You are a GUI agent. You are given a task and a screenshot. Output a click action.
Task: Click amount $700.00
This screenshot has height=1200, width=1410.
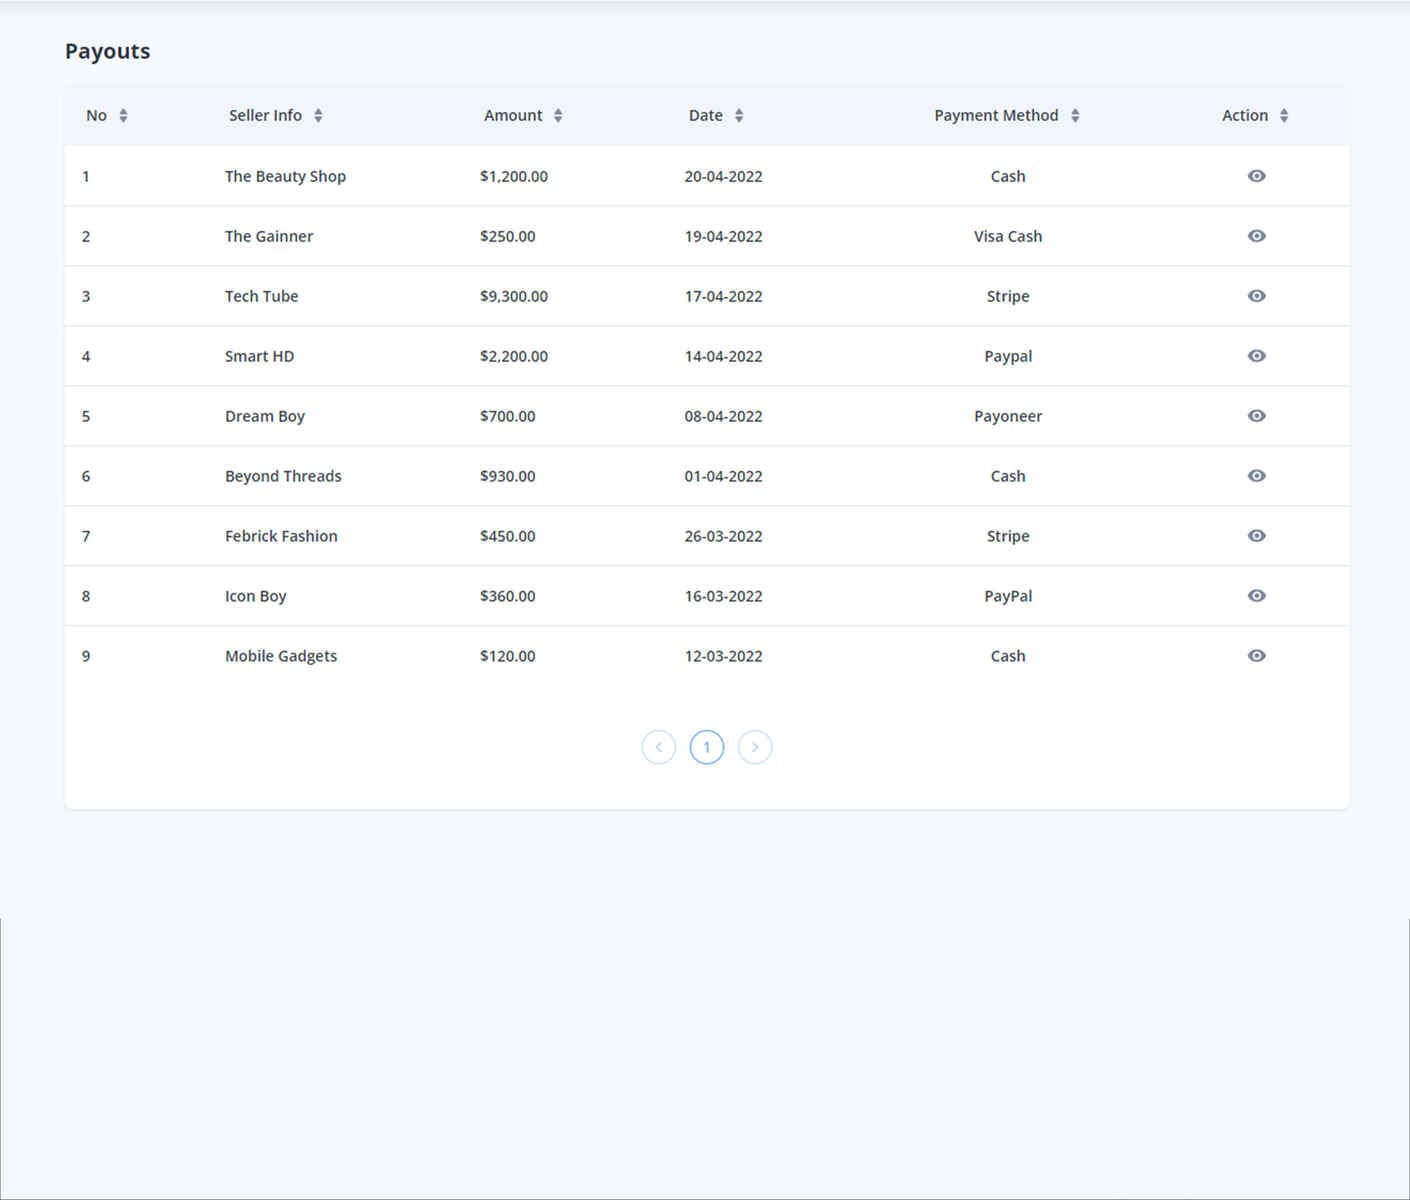tap(507, 416)
